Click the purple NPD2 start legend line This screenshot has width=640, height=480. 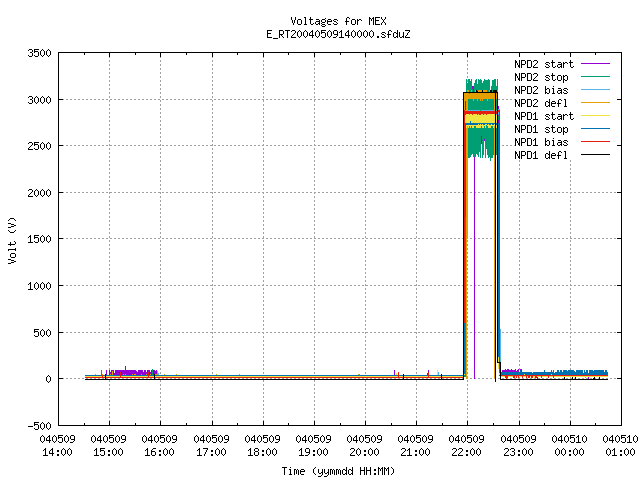pos(595,64)
